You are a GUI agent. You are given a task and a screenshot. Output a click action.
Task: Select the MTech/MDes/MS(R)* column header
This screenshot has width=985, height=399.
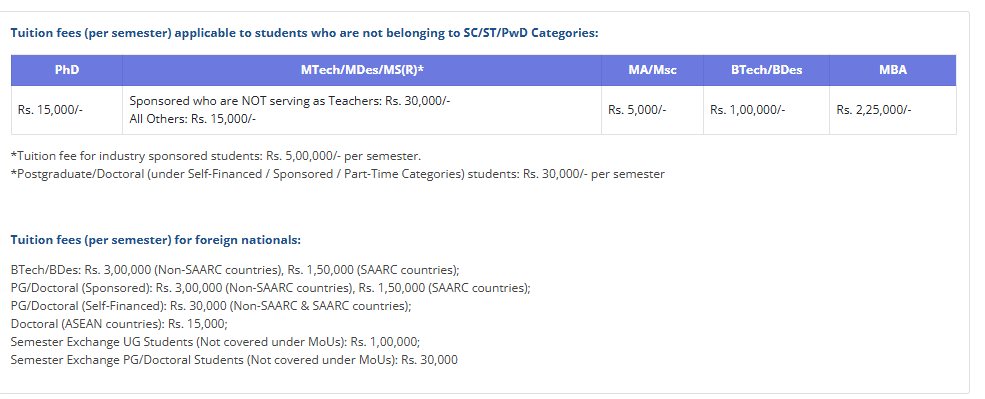362,70
